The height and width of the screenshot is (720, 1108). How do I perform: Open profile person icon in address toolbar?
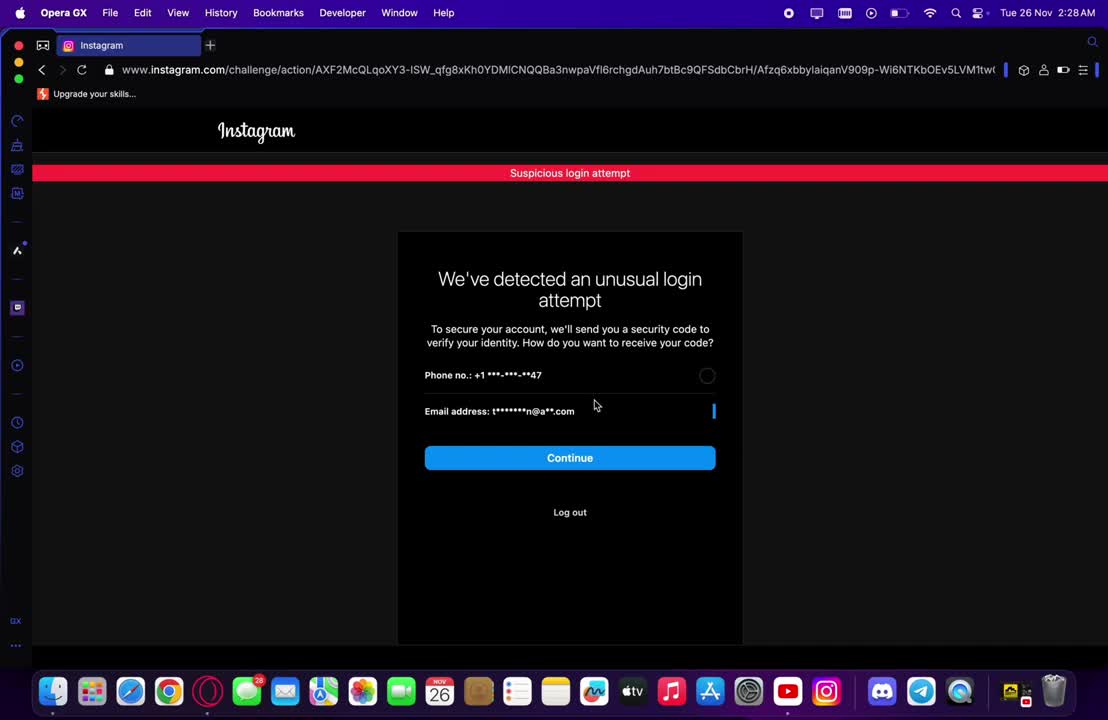click(1043, 70)
